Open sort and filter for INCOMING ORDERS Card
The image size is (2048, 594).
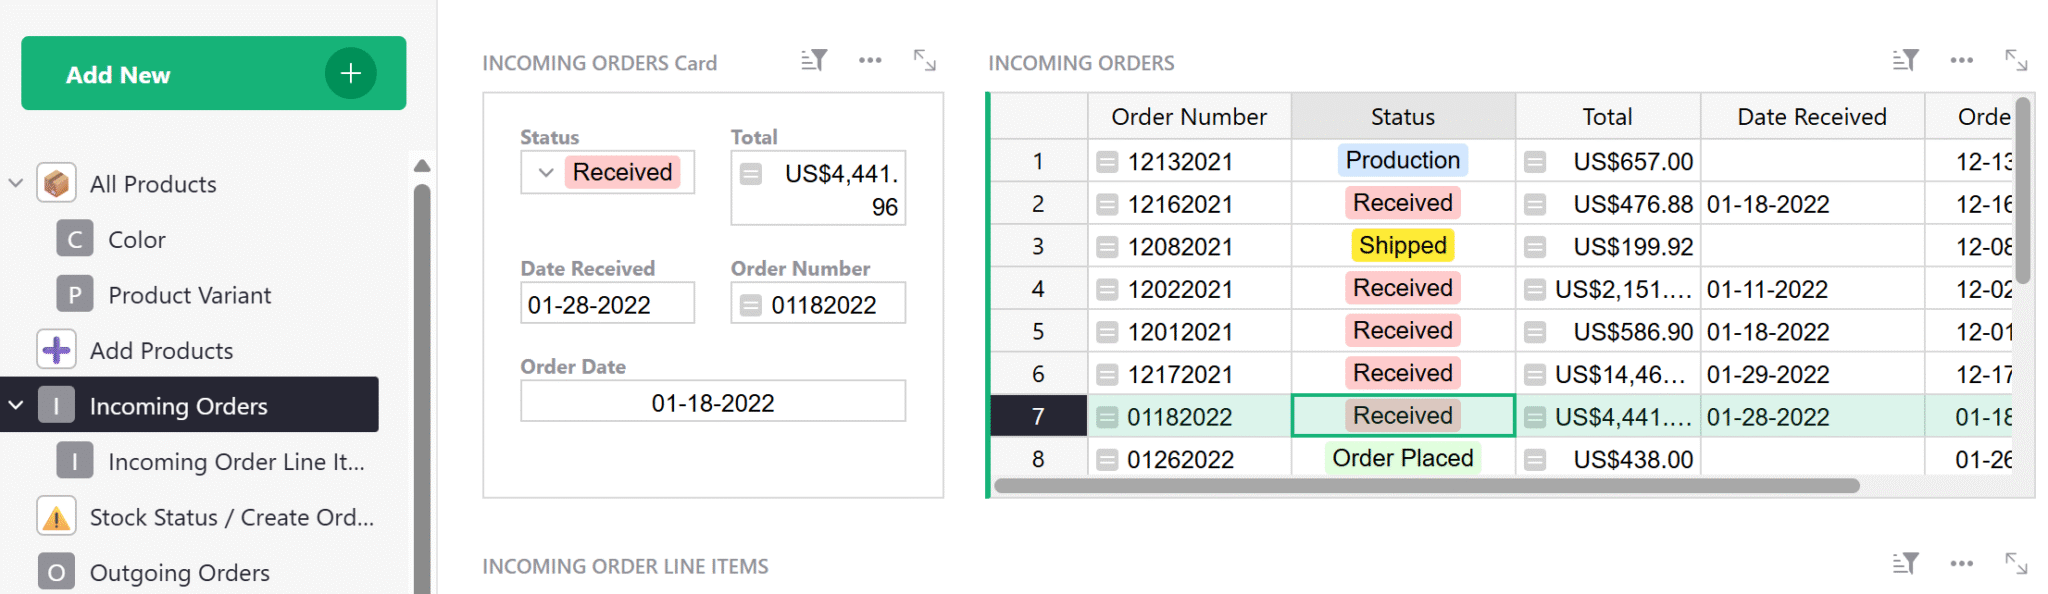click(814, 60)
